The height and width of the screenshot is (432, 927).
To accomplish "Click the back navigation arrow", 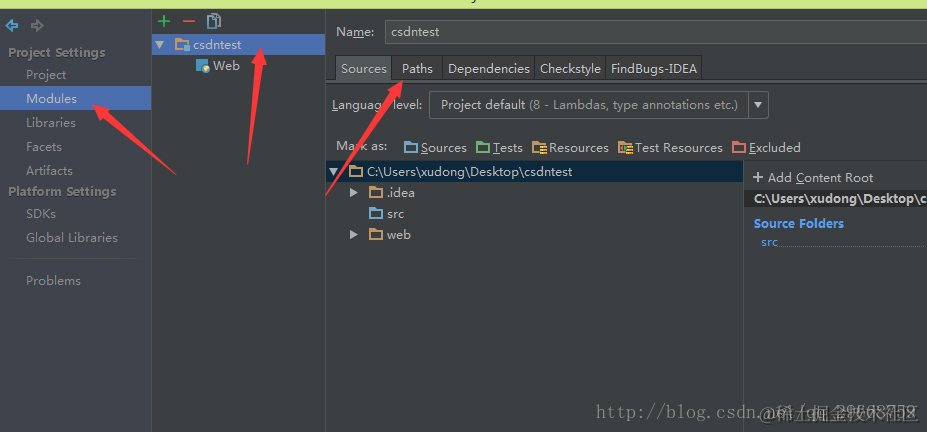I will 12,25.
